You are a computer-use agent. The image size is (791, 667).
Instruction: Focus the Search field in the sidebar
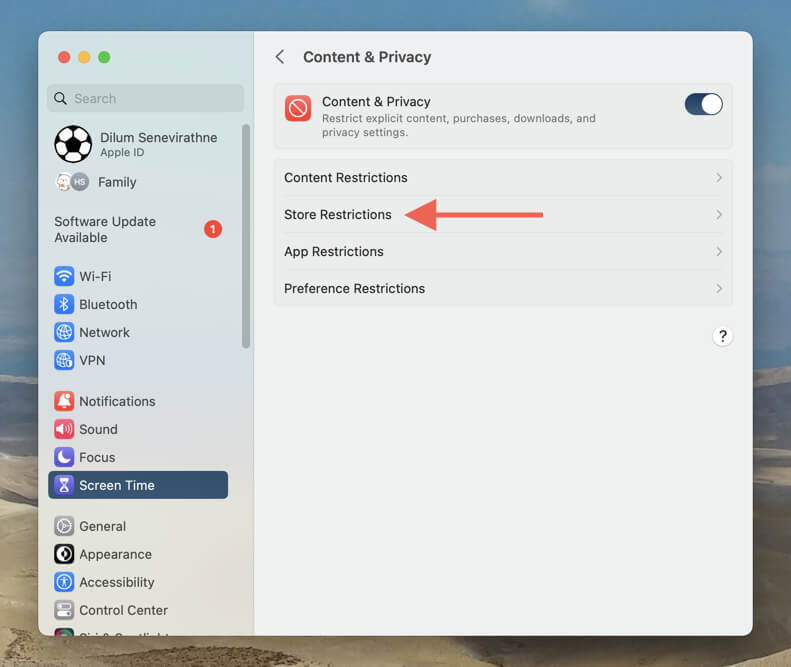[x=145, y=98]
